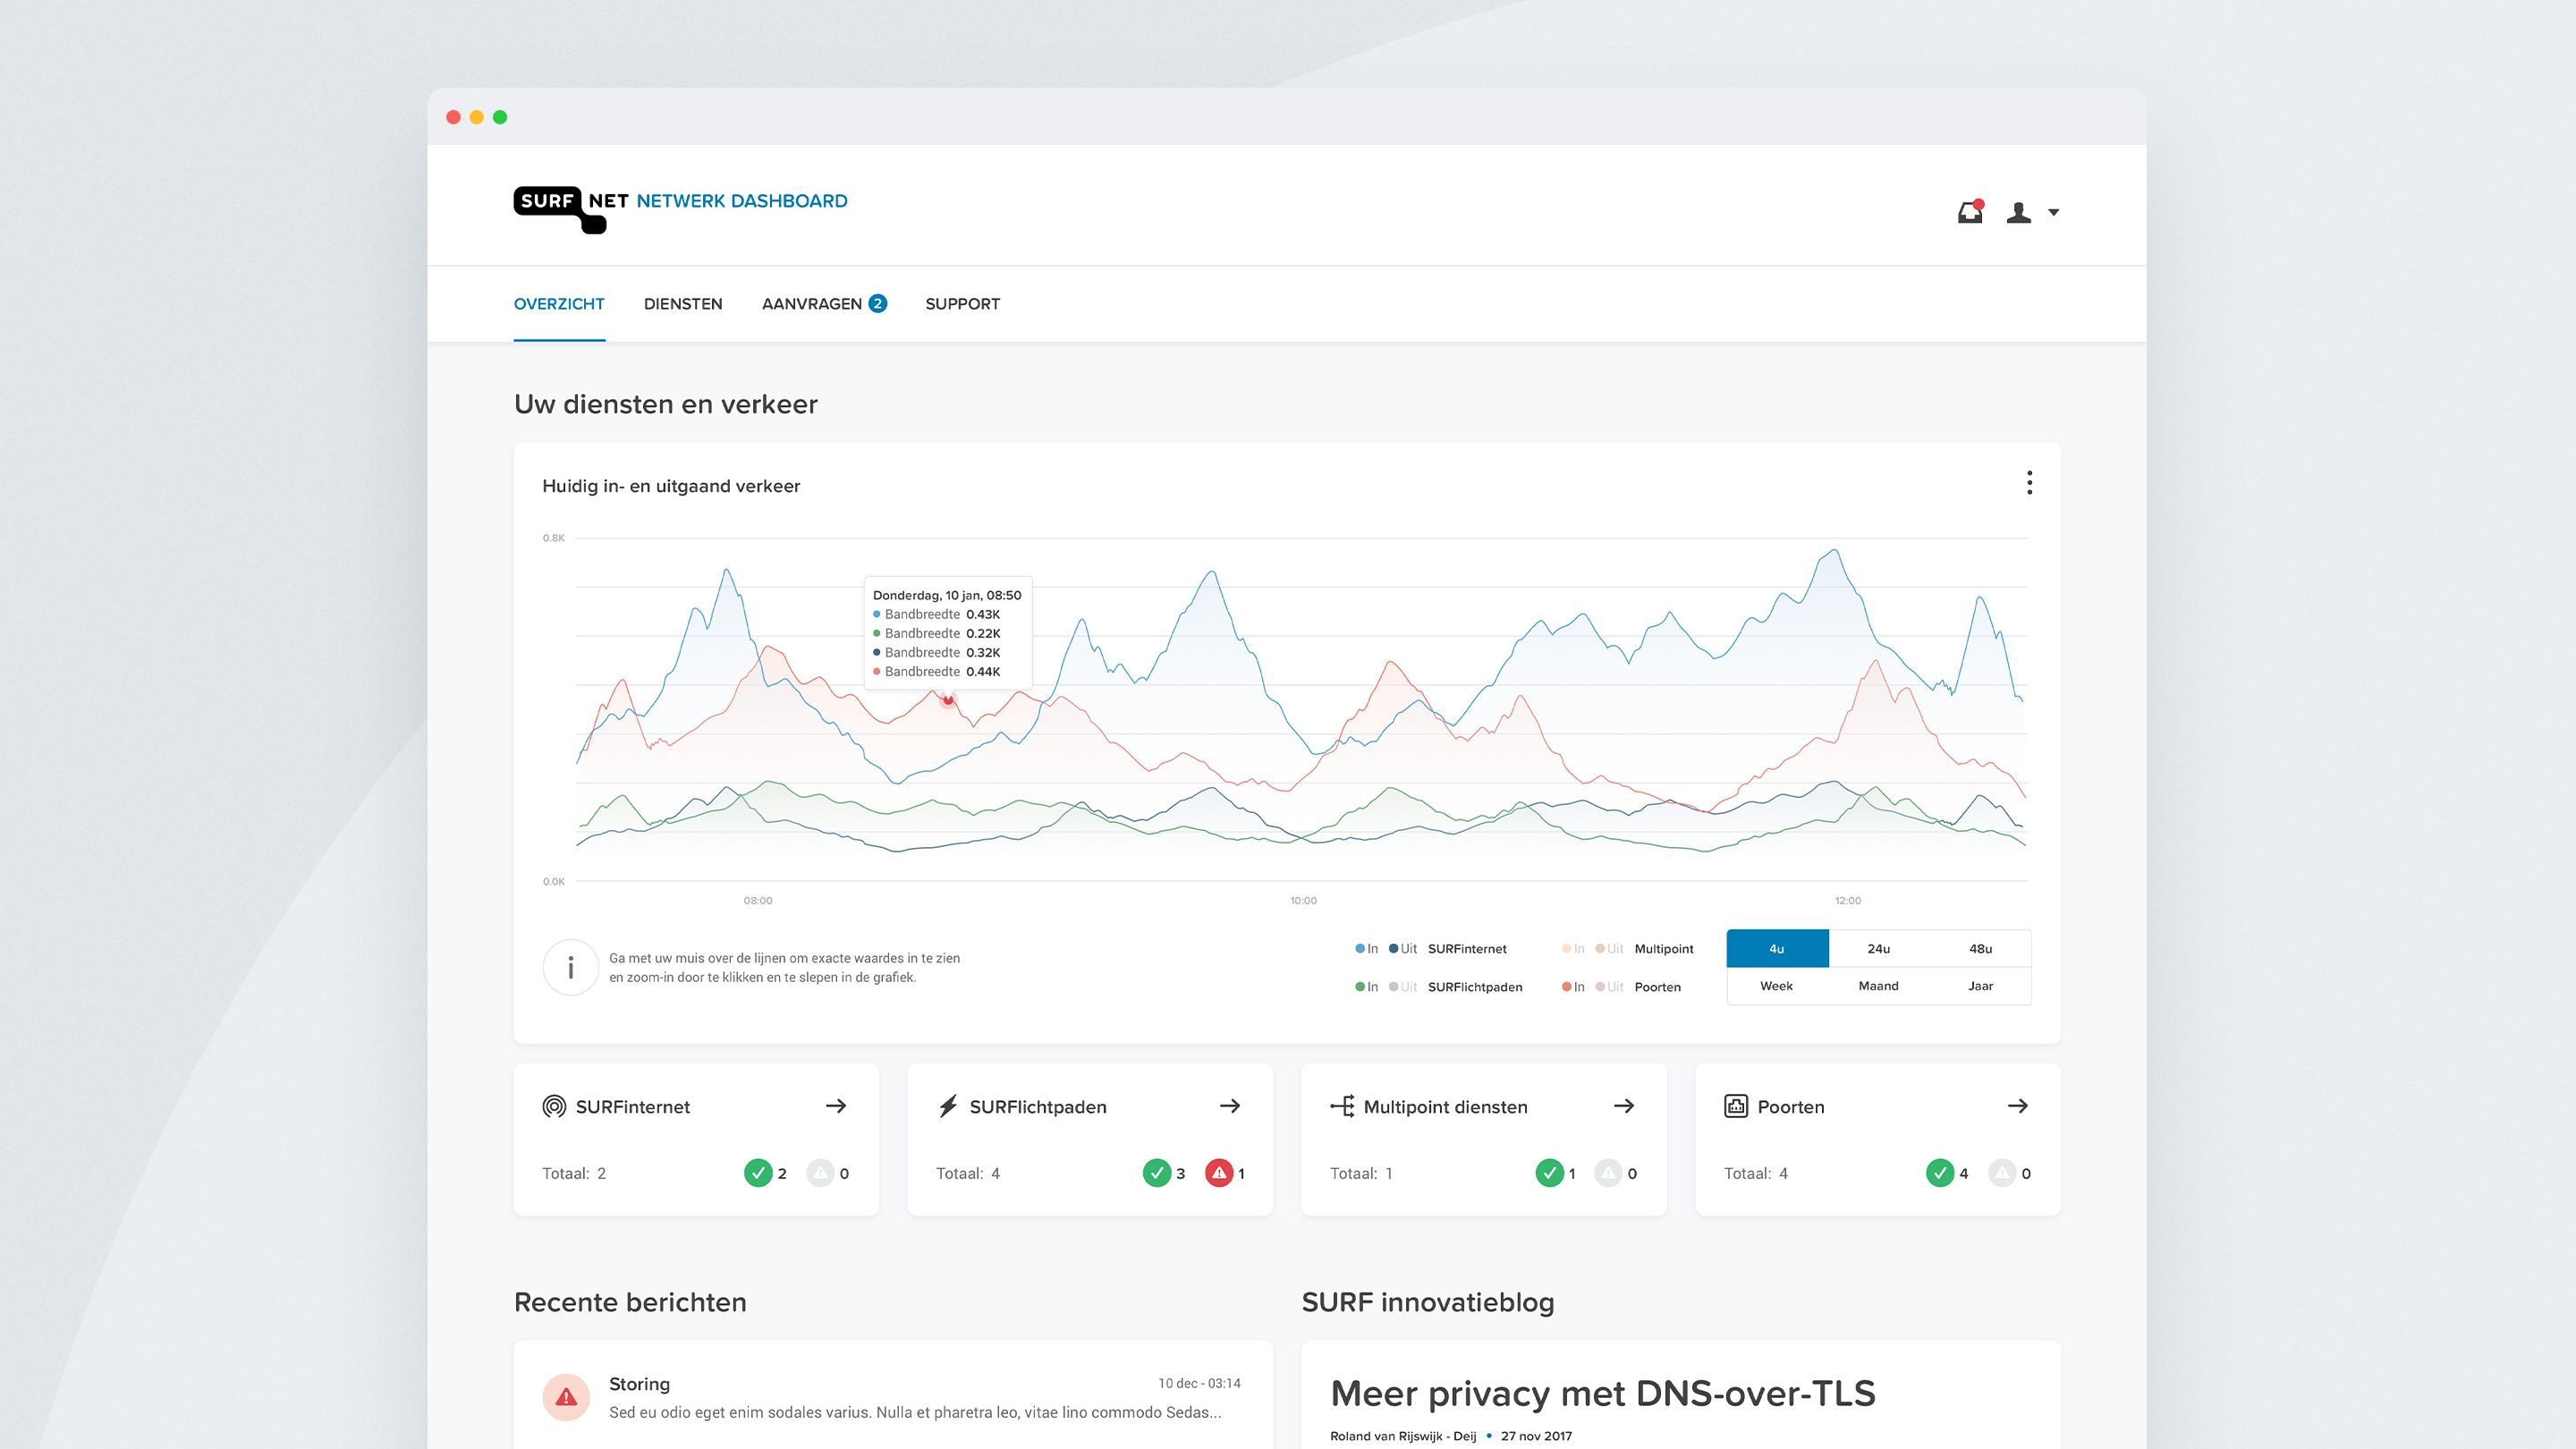
Task: Click the Multipoint diensten arrow
Action: pyautogui.click(x=1624, y=1106)
